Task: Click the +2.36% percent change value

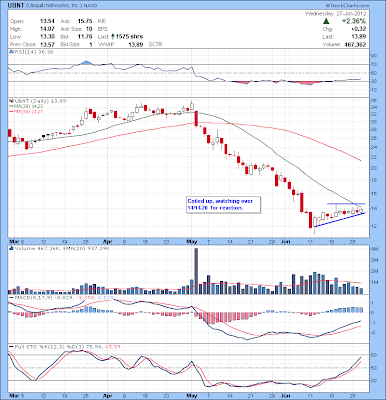Action: (x=354, y=21)
